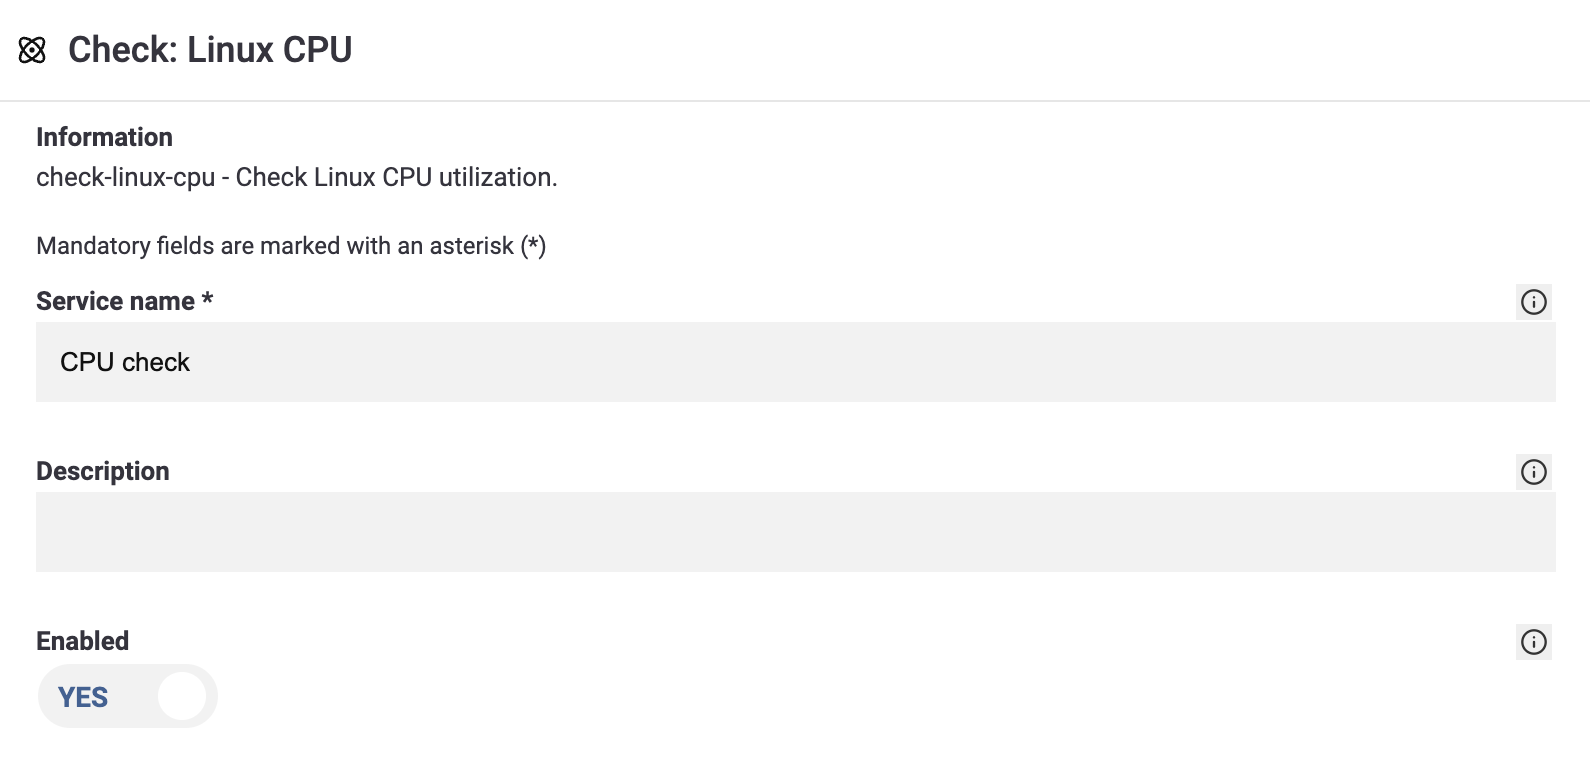The width and height of the screenshot is (1590, 760).
Task: Place cursor on the 'CPU check' text
Action: coord(125,362)
